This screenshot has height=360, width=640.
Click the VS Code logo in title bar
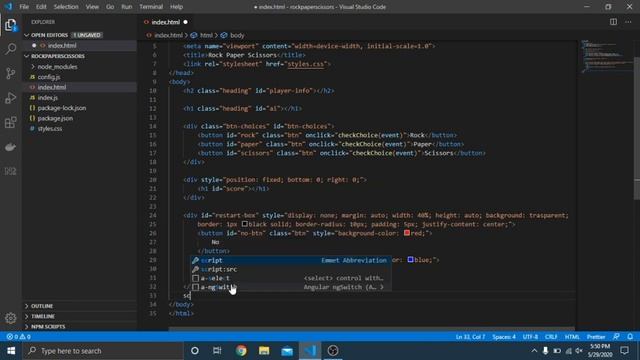(x=9, y=7)
